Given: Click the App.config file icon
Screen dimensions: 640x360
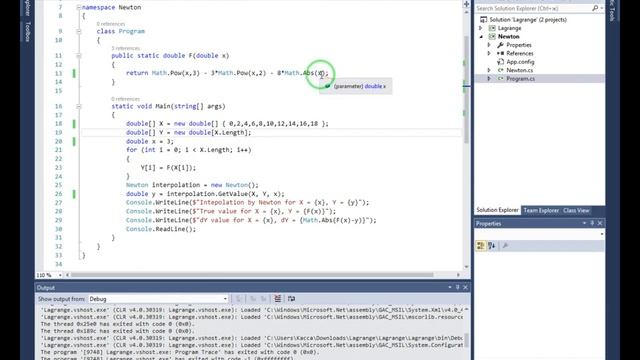Looking at the screenshot, I should click(x=500, y=62).
